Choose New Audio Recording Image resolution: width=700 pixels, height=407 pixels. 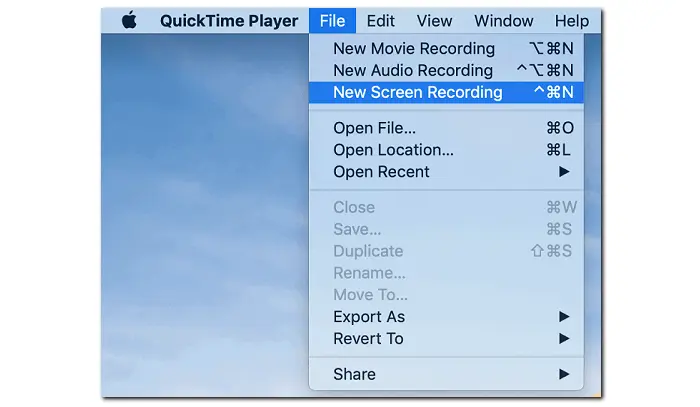coord(446,70)
